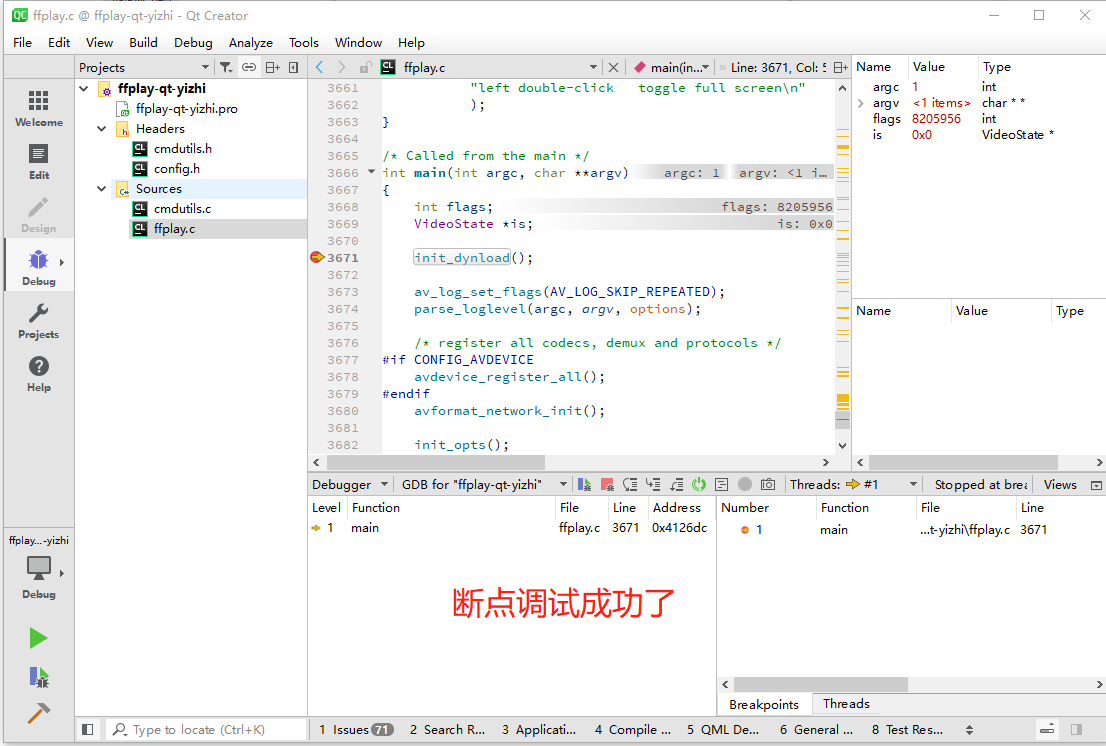Step out of the function
Screen dimensions: 1106x746
[676, 484]
